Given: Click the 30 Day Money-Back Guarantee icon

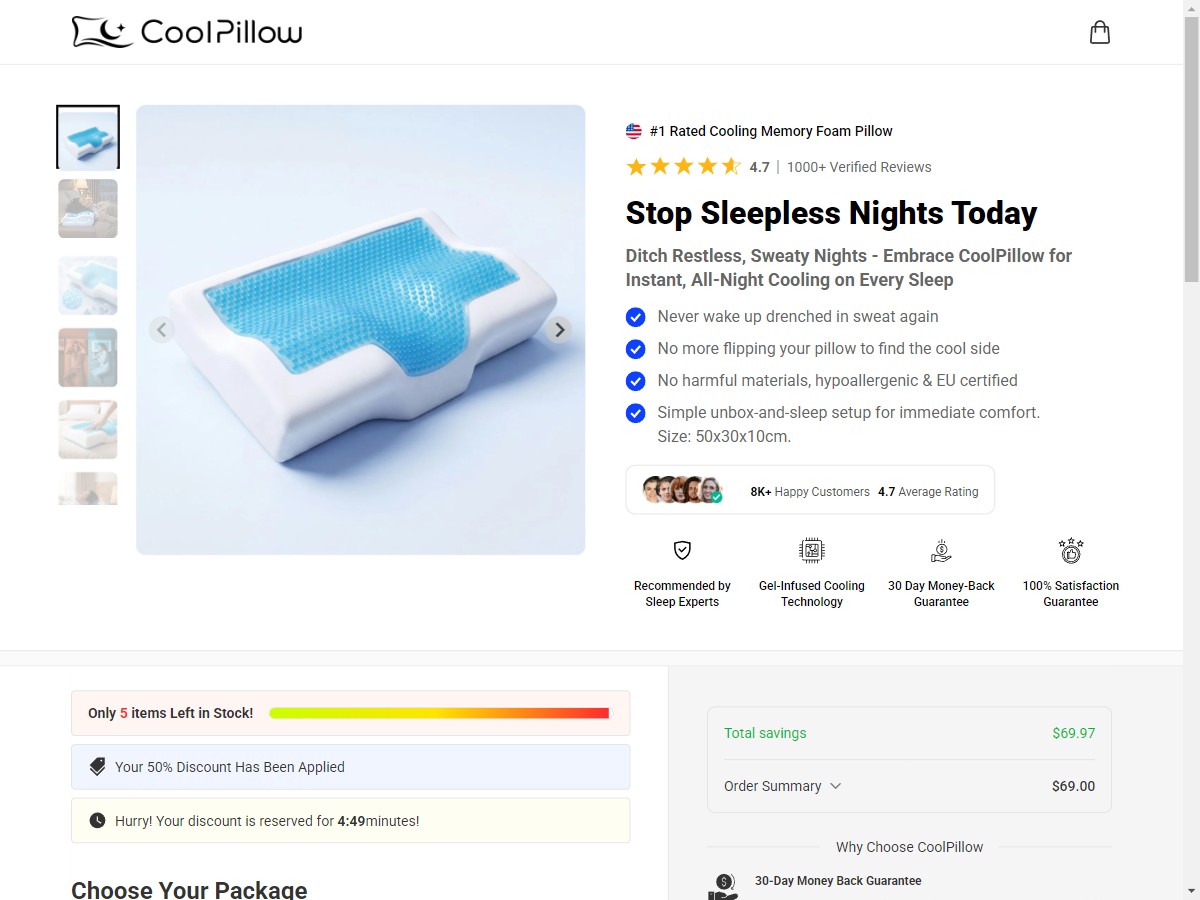Looking at the screenshot, I should click(x=941, y=550).
